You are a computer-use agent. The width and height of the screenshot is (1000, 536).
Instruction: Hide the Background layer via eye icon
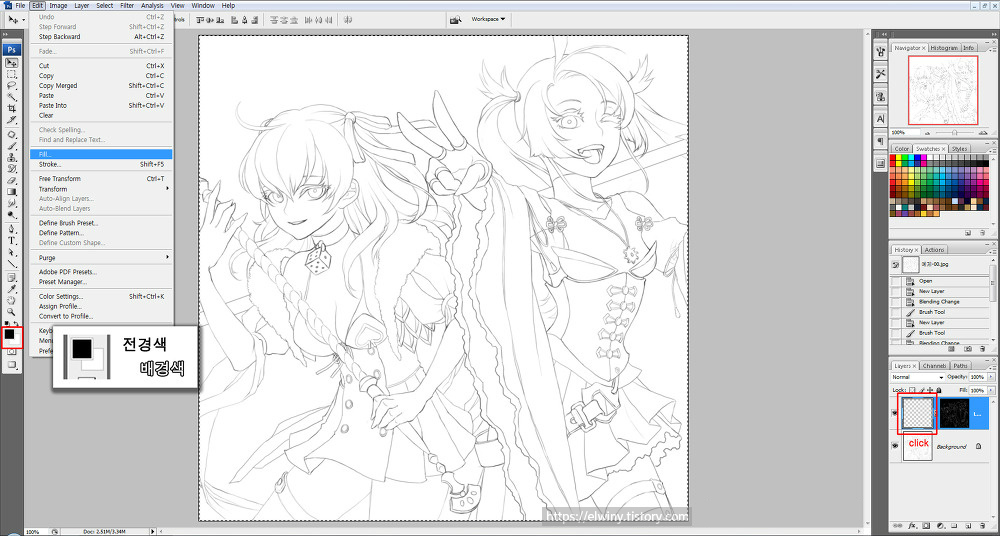[x=895, y=446]
